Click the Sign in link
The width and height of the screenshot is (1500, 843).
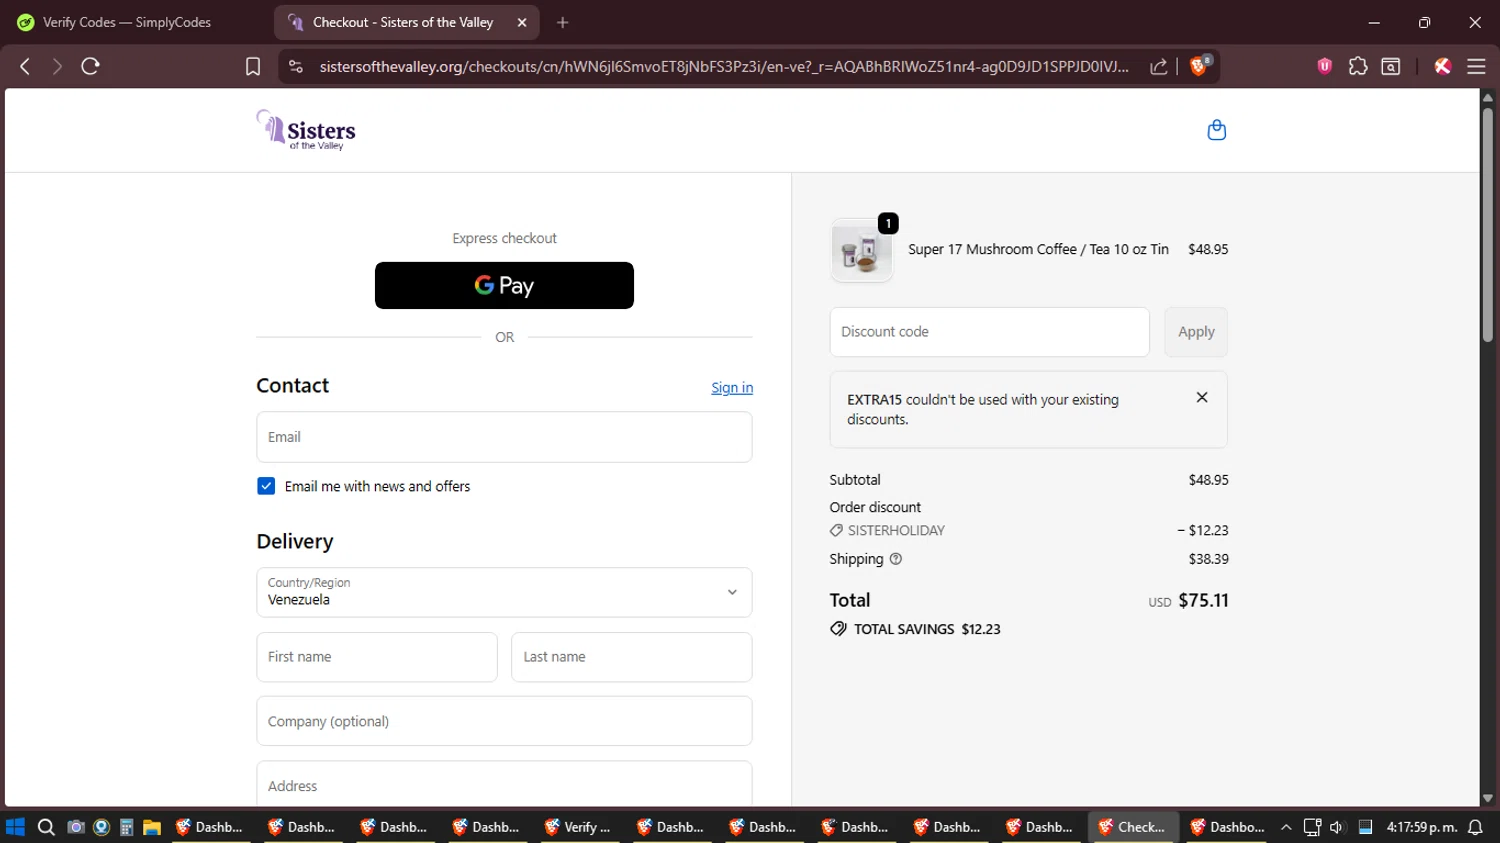[x=732, y=388]
